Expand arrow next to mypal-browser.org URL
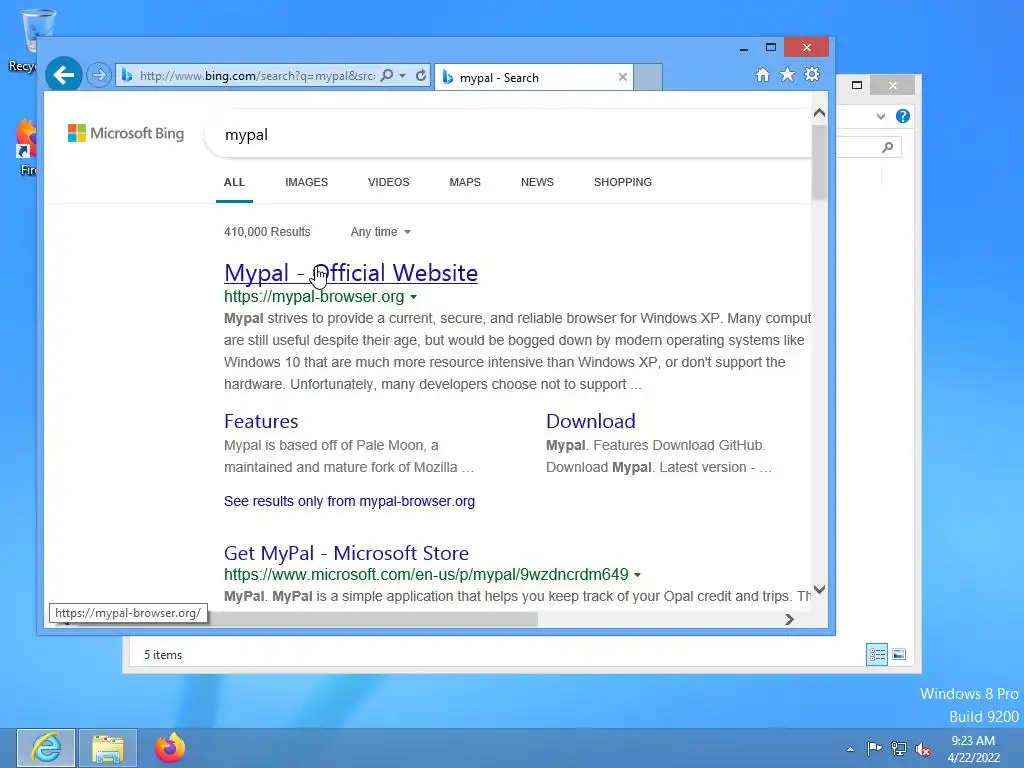The image size is (1024, 768). coord(413,297)
